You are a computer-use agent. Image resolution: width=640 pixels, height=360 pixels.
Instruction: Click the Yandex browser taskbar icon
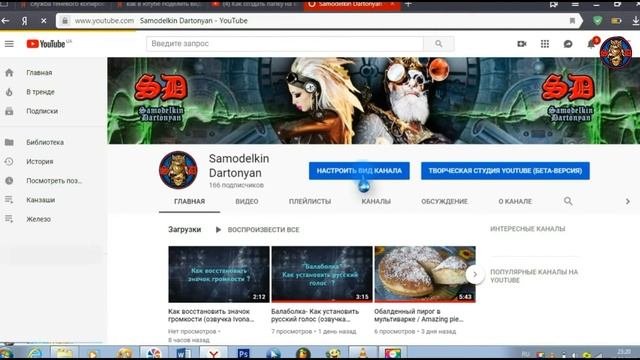(x=213, y=353)
